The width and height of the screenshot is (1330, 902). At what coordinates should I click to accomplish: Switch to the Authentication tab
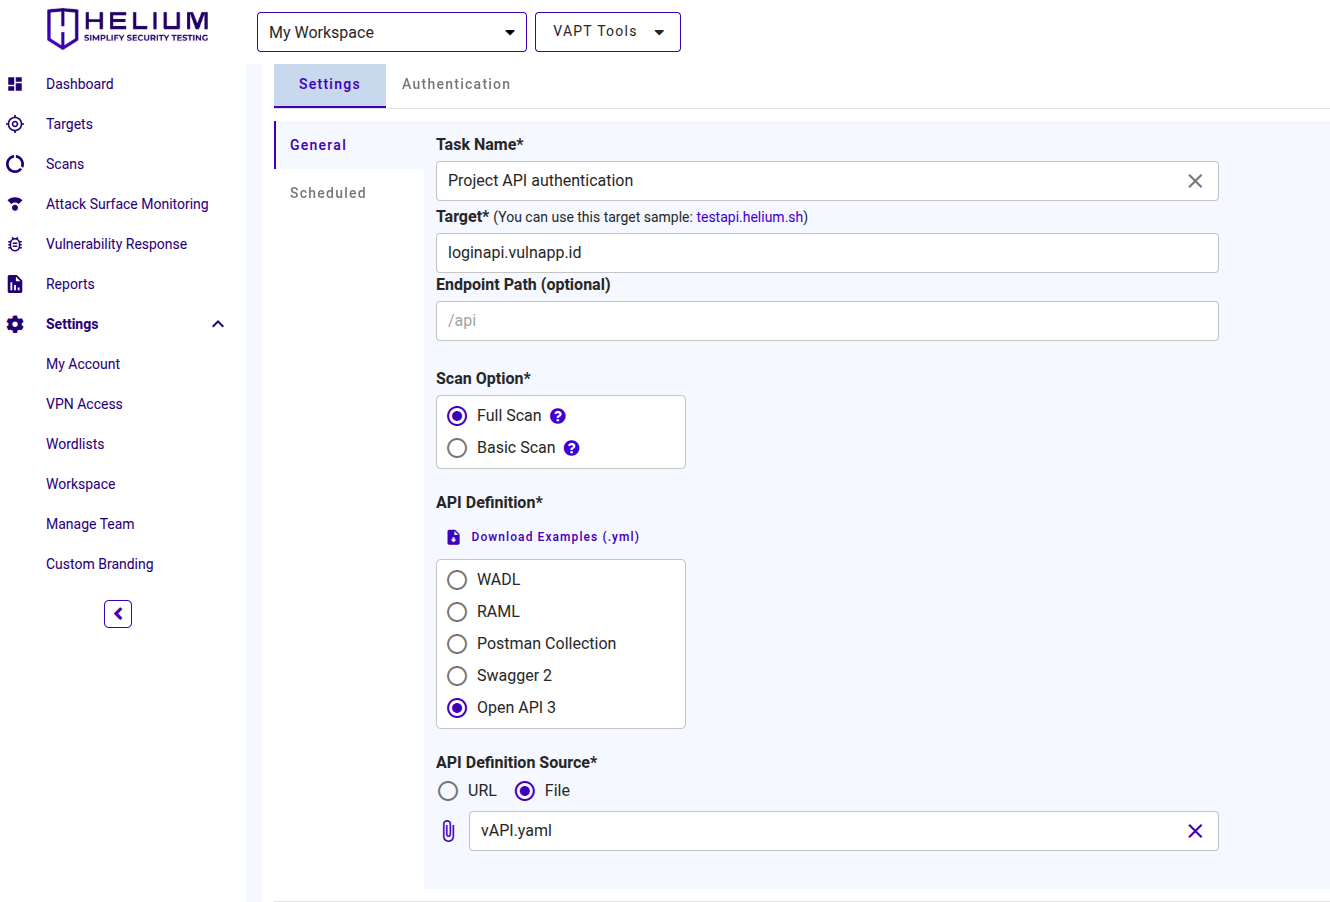(x=456, y=85)
